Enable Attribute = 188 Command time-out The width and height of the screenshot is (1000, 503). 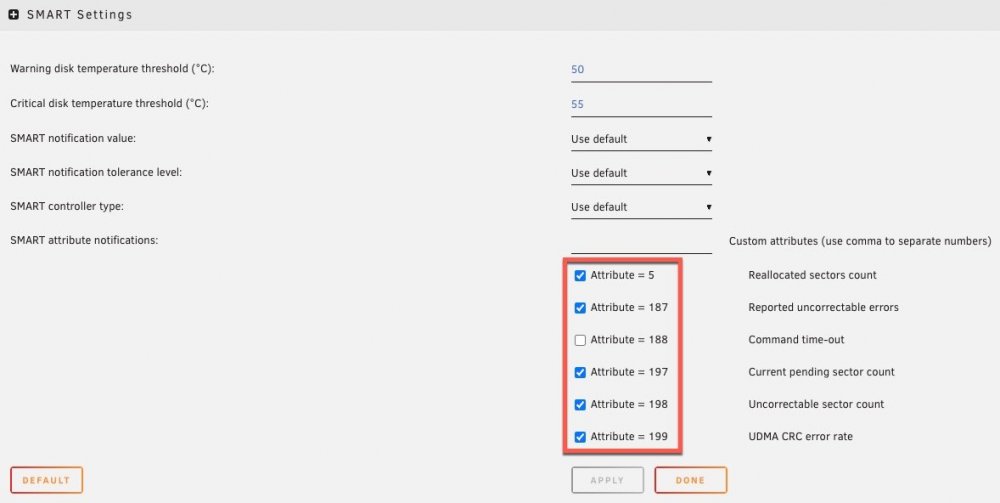pyautogui.click(x=580, y=340)
